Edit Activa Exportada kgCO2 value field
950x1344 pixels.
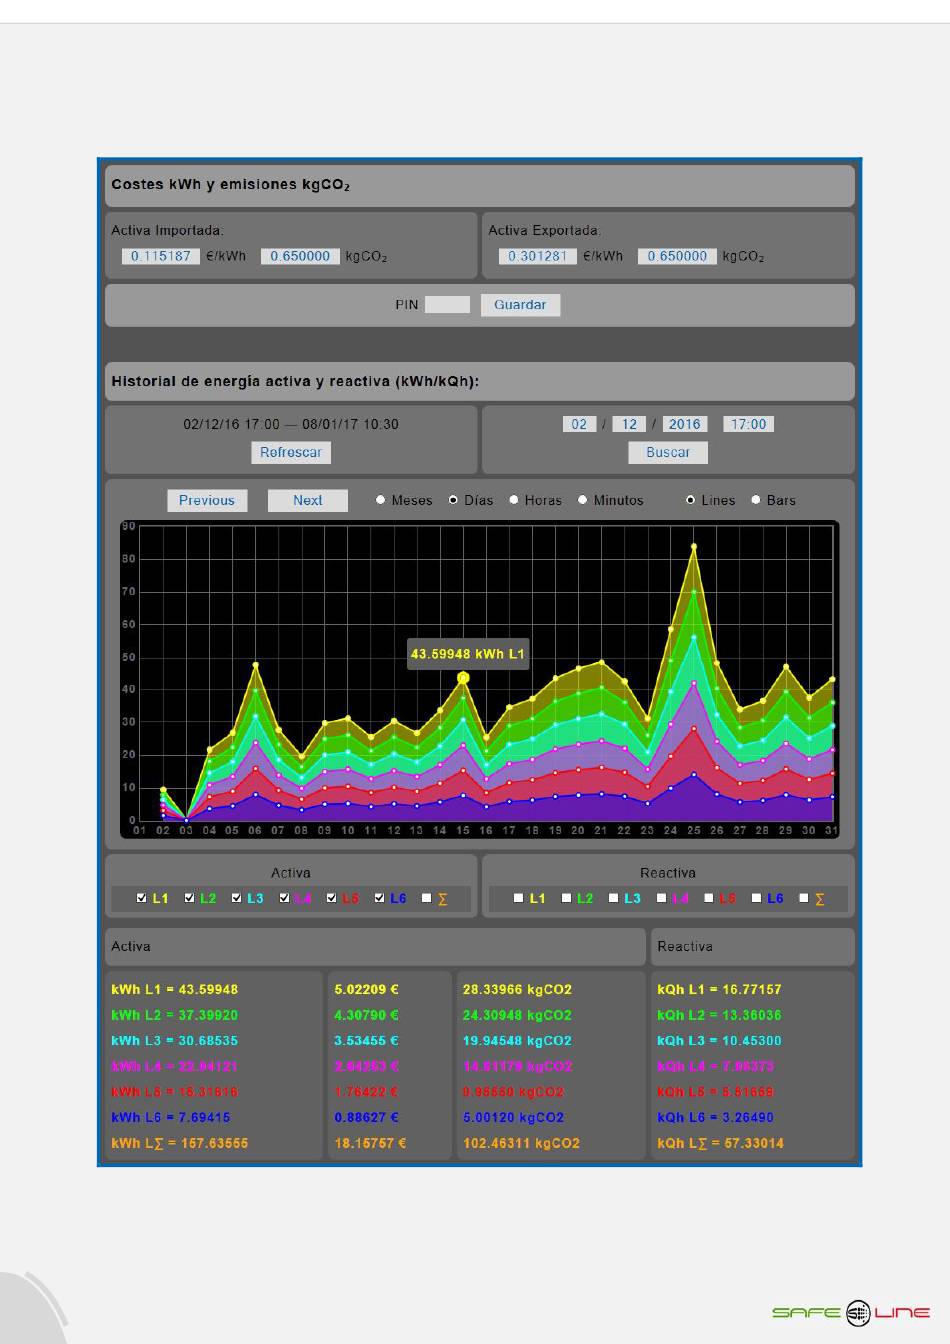pyautogui.click(x=677, y=256)
